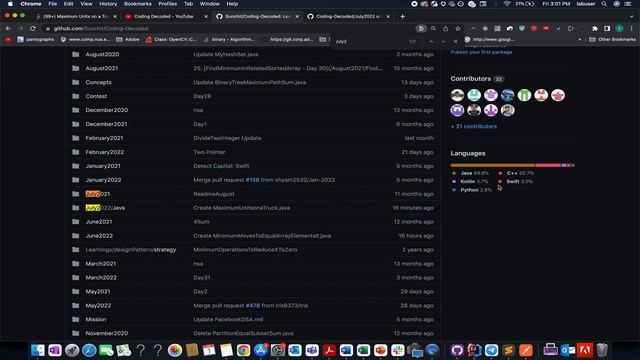Viewport: 640px width, 360px height.
Task: Open the Python language entry
Action: coord(472,190)
